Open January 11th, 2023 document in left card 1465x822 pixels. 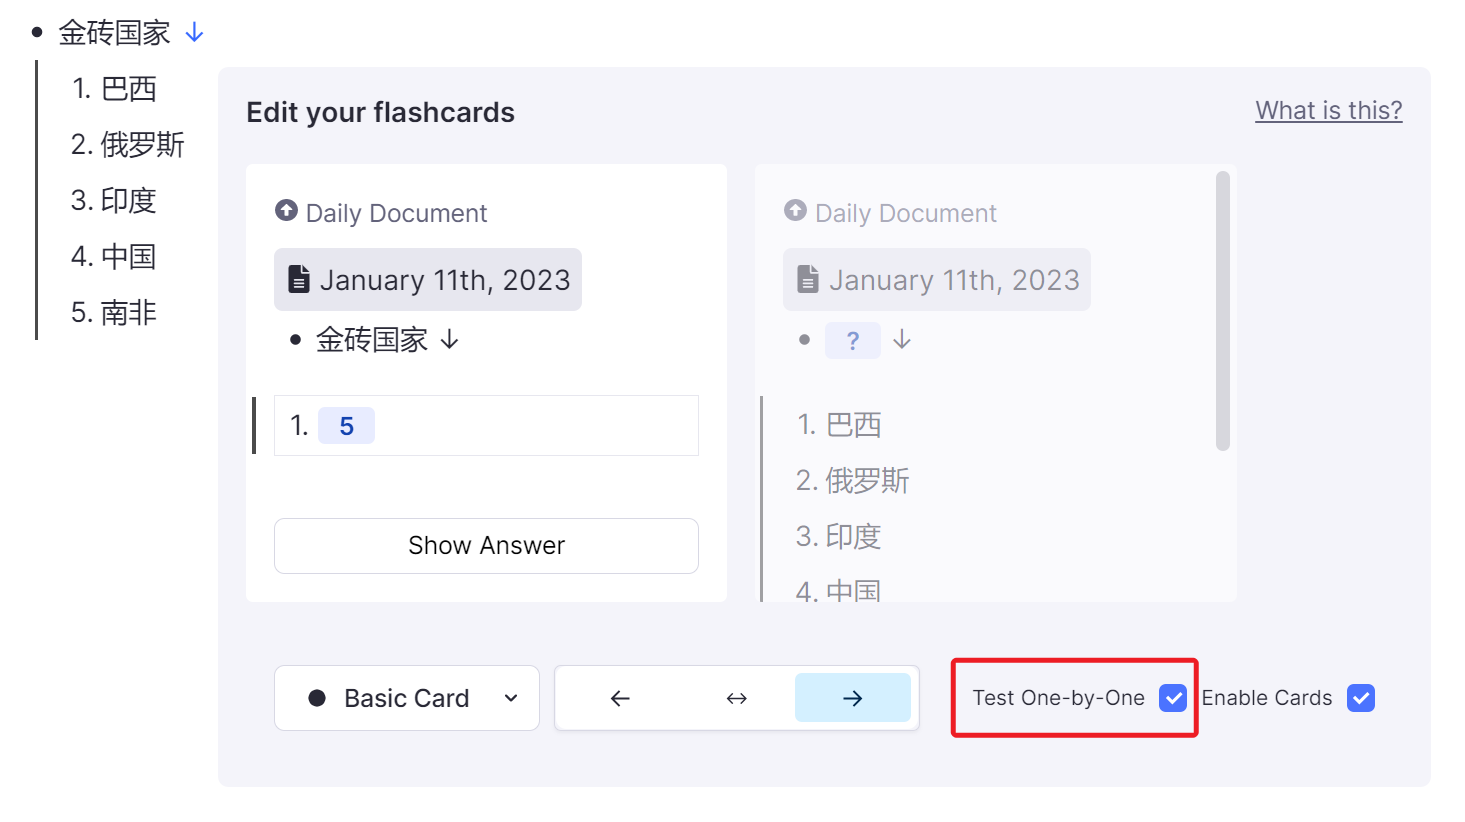(x=443, y=280)
